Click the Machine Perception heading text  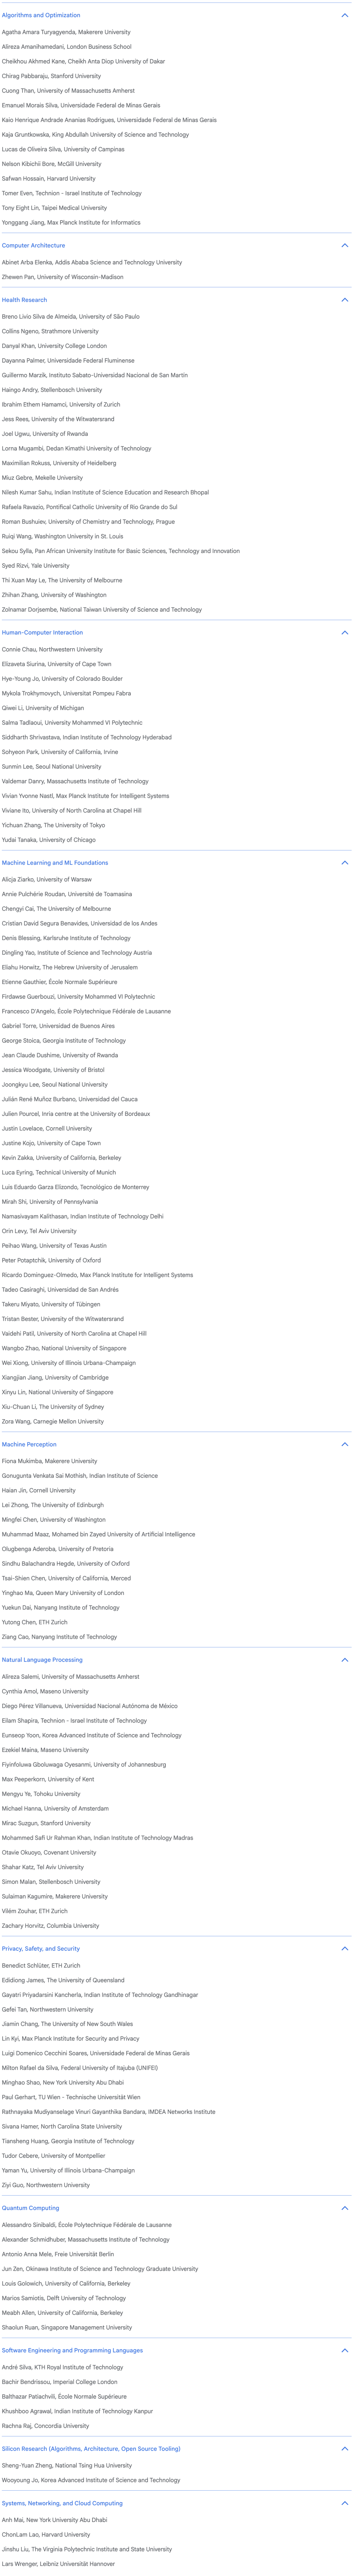(29, 1444)
